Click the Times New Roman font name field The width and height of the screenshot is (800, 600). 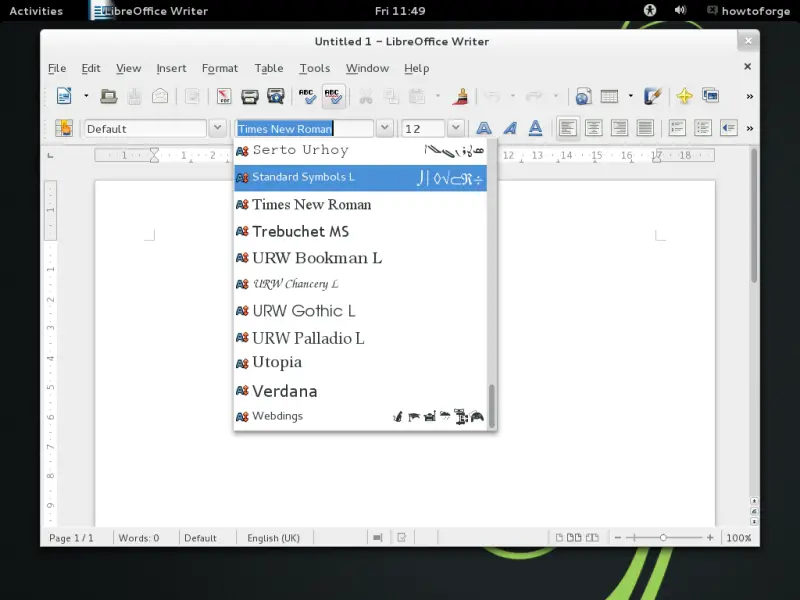304,129
